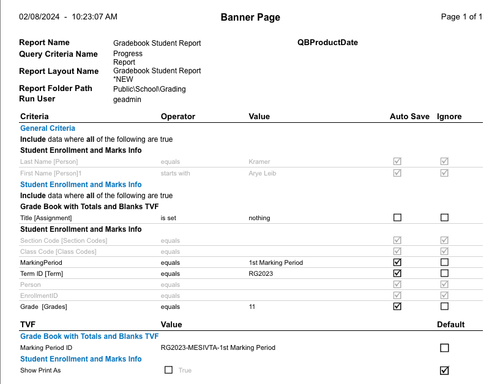Click the Default column header
The height and width of the screenshot is (384, 500).
click(451, 324)
